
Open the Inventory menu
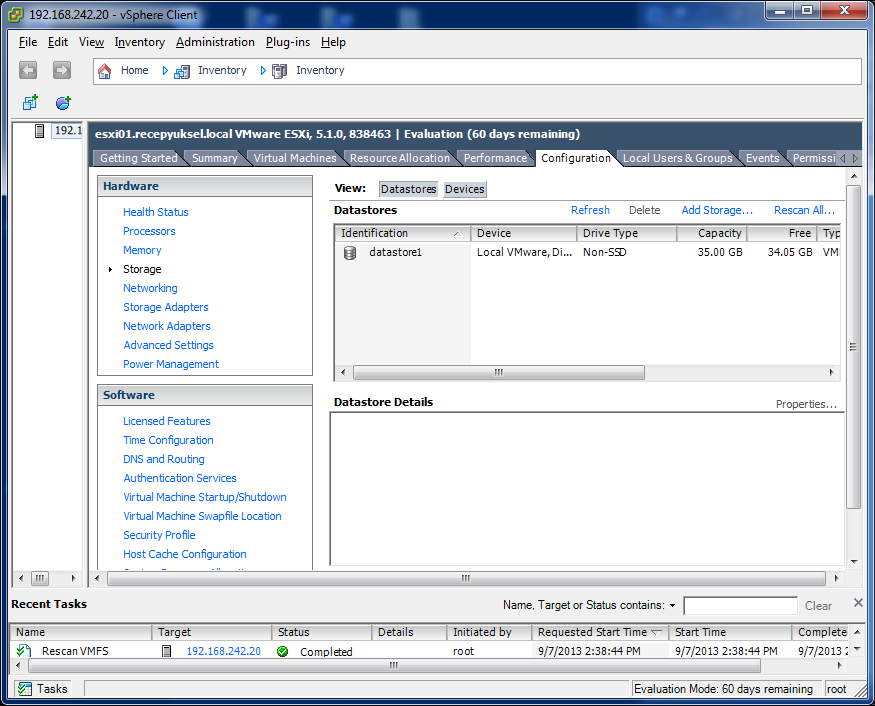click(140, 42)
